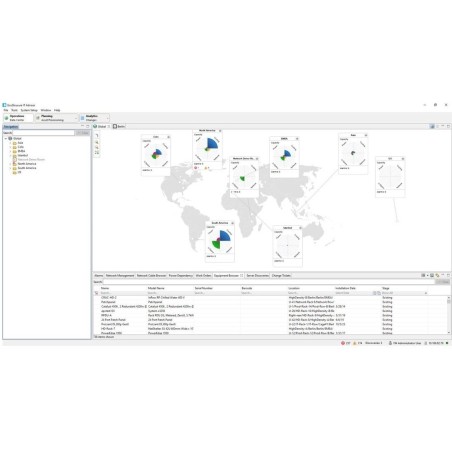Click the zoom out icon on map toolbar

click(x=97, y=147)
